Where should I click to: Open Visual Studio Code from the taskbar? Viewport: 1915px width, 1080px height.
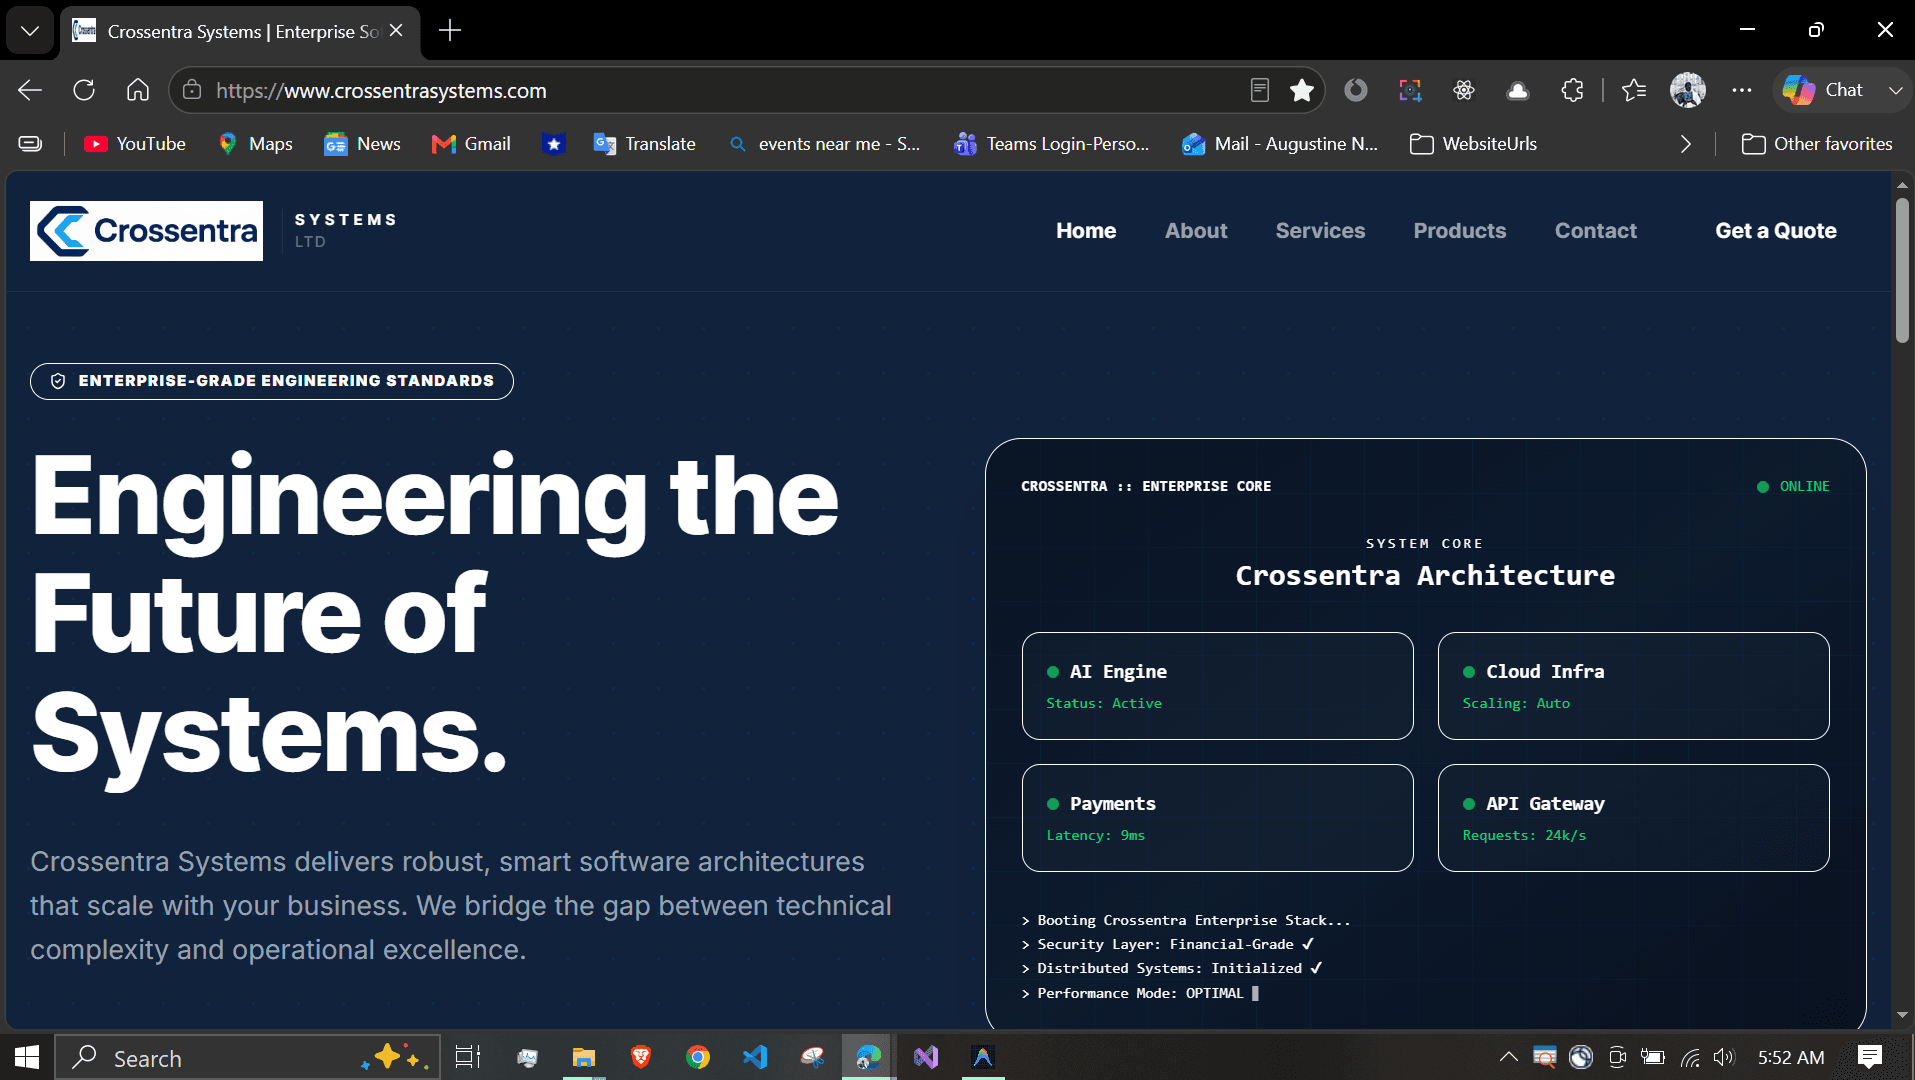[x=755, y=1057]
